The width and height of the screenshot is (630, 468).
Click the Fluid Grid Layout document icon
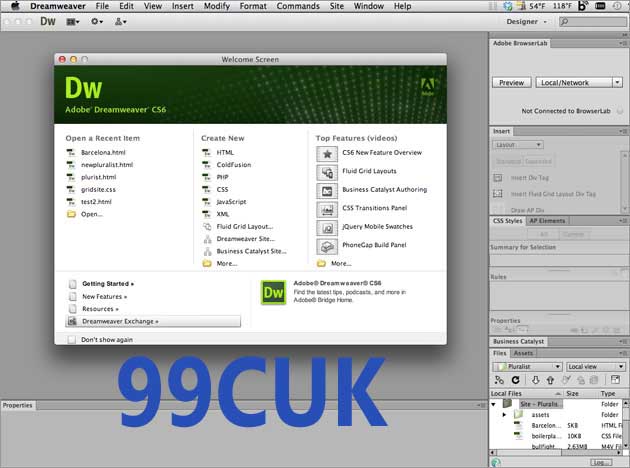[207, 227]
